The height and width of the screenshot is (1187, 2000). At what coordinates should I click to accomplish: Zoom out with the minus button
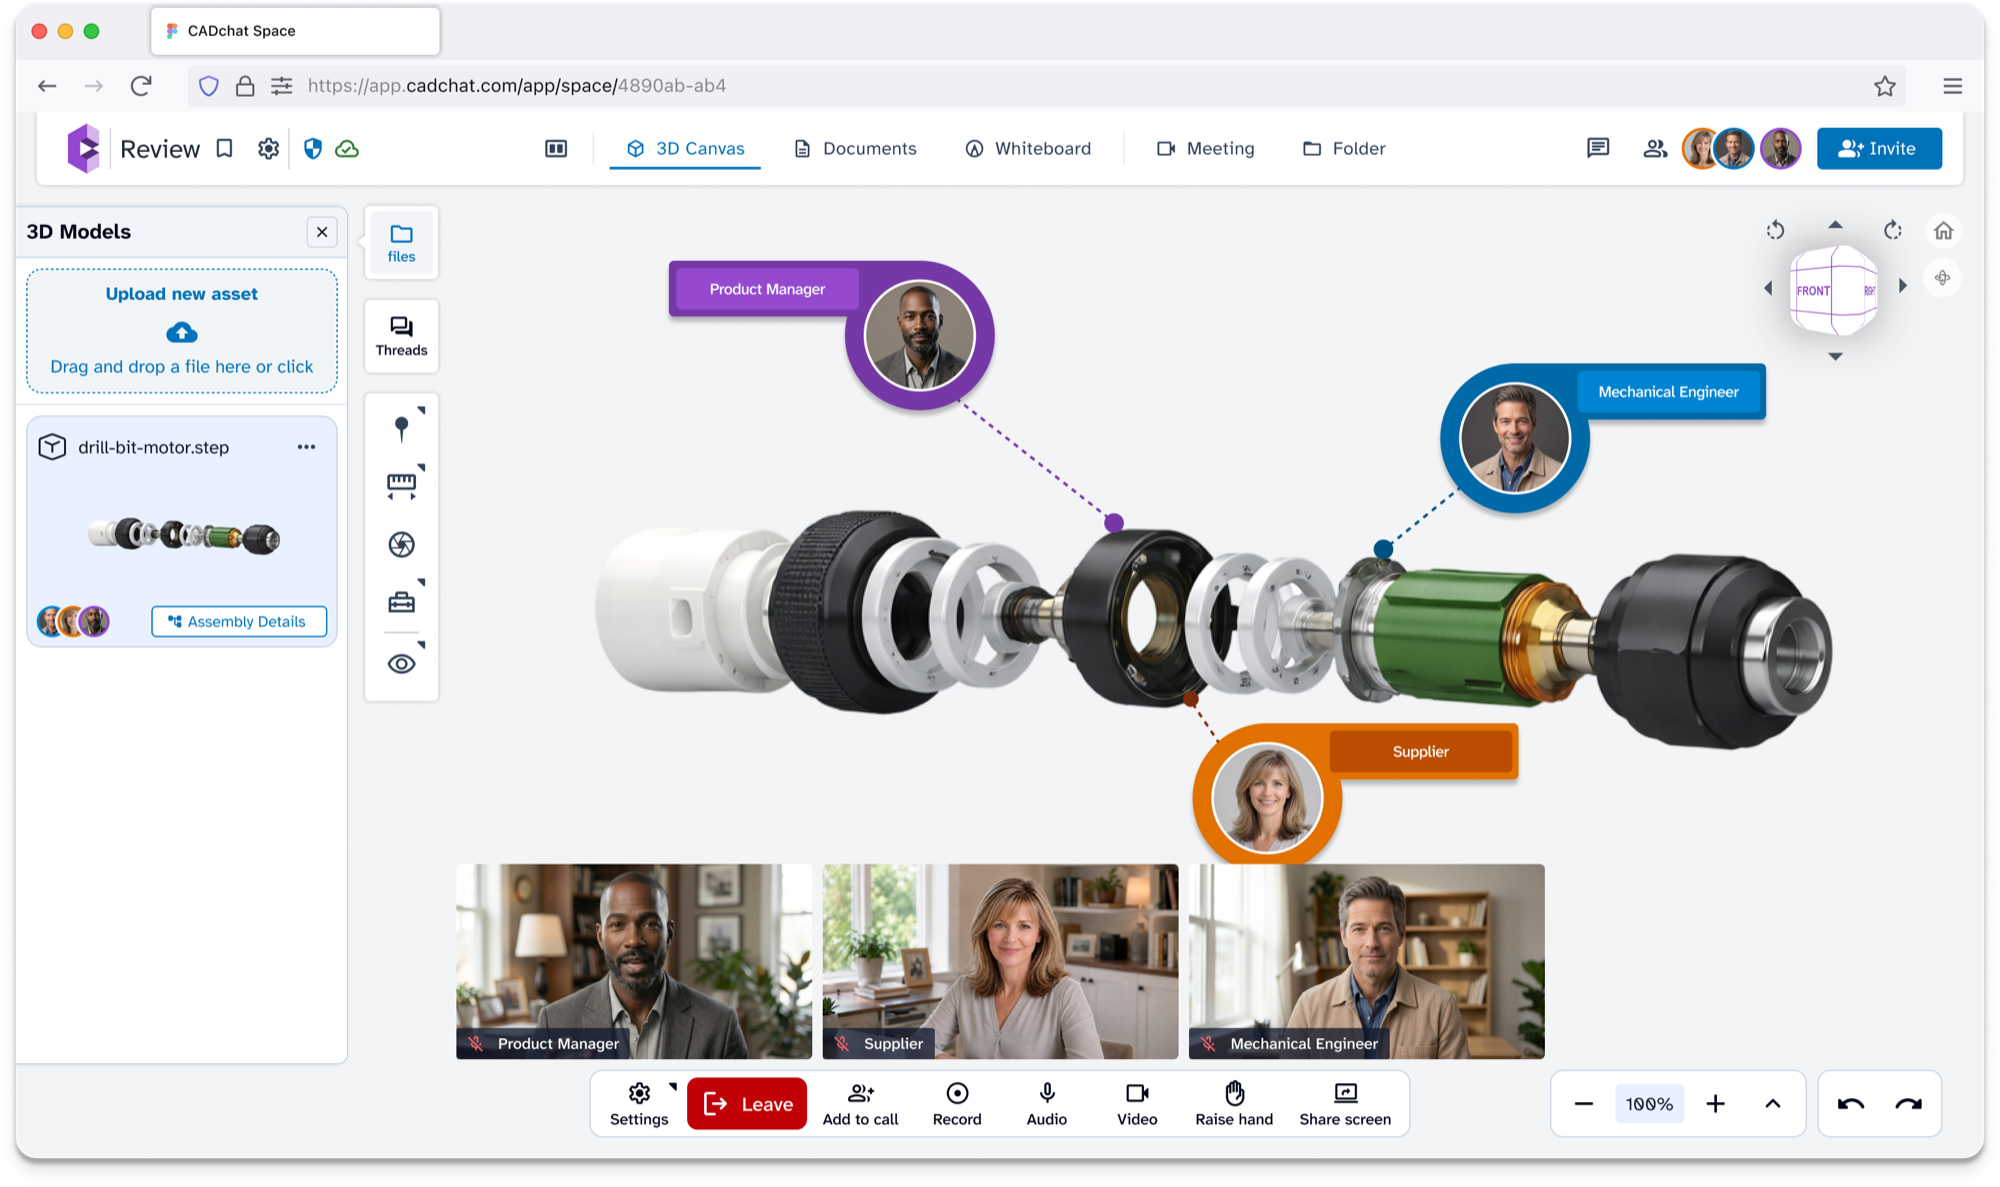coord(1583,1104)
